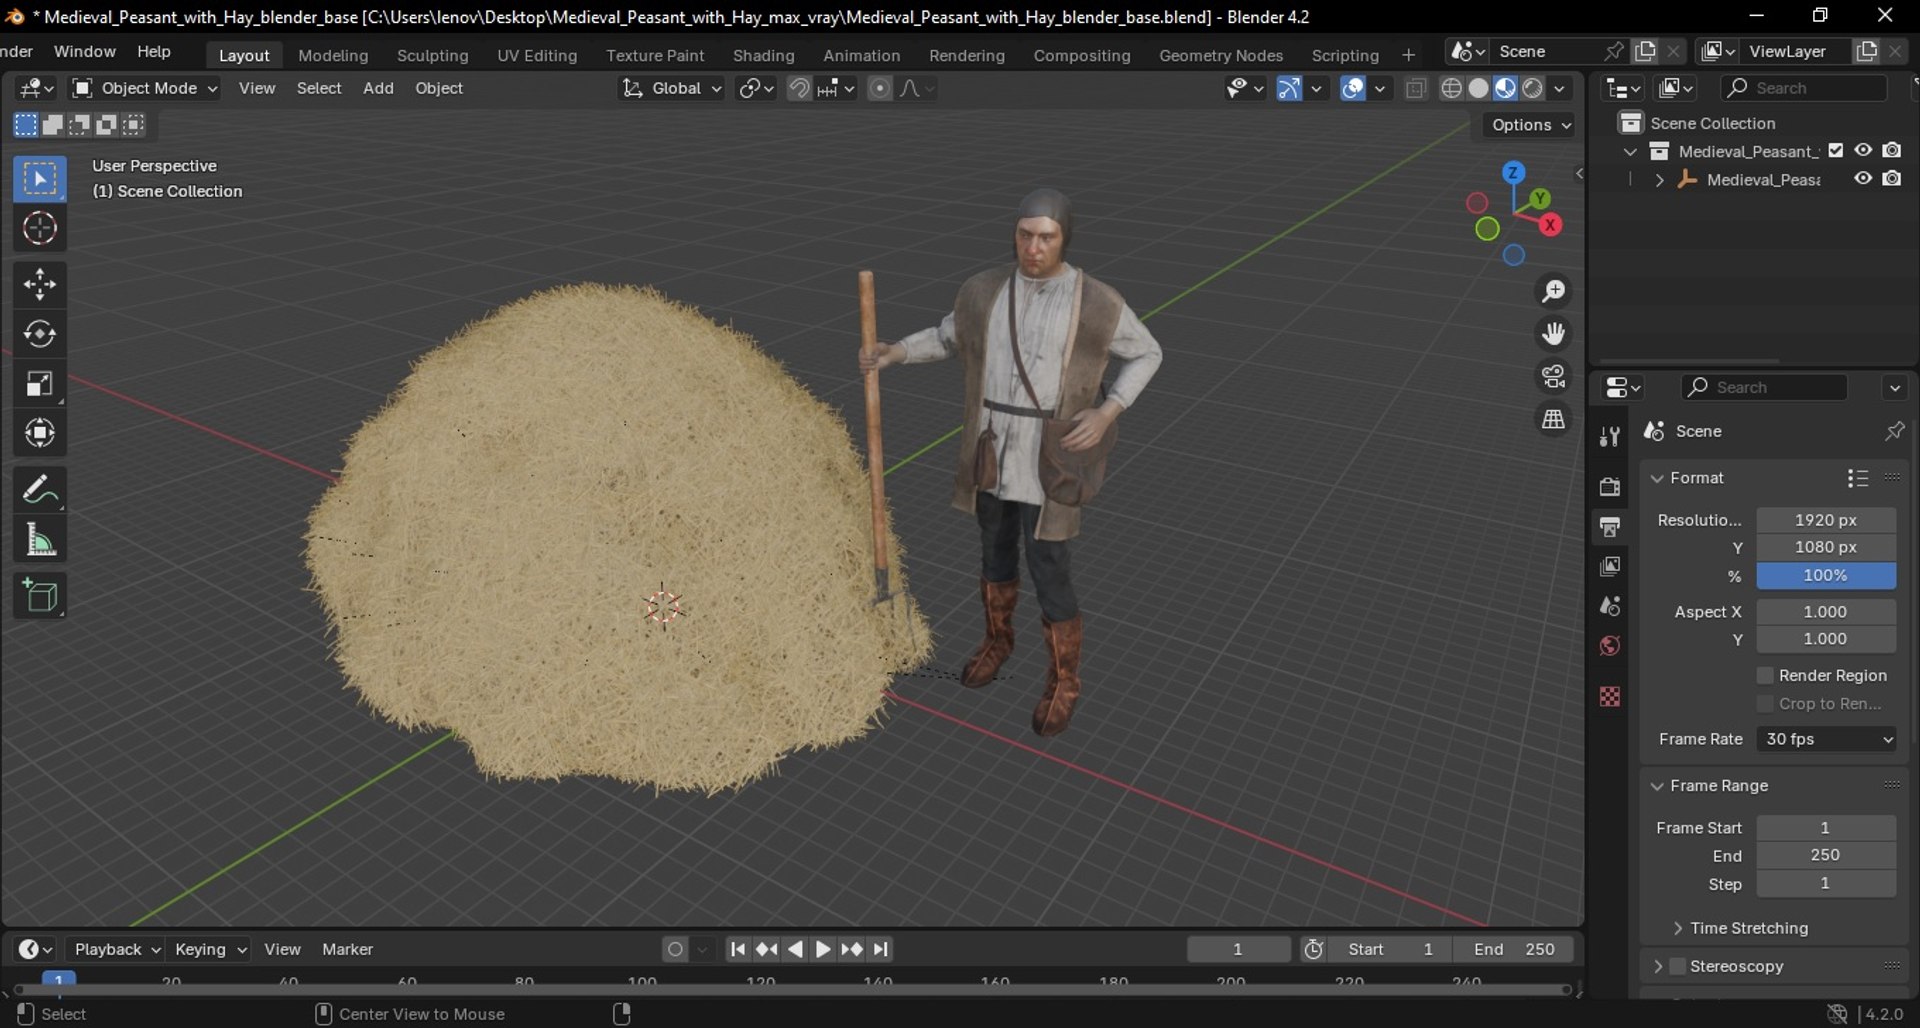
Task: Uncheck exclude checkbox for Medieval_Peasant_ collection
Action: [1836, 151]
